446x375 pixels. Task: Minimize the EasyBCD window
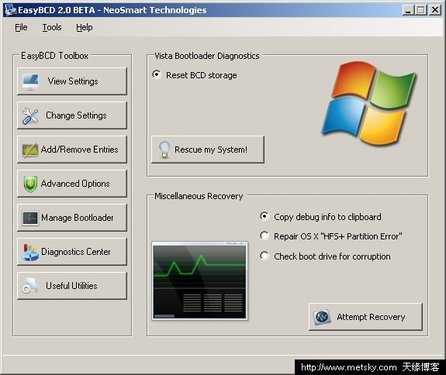pos(408,10)
